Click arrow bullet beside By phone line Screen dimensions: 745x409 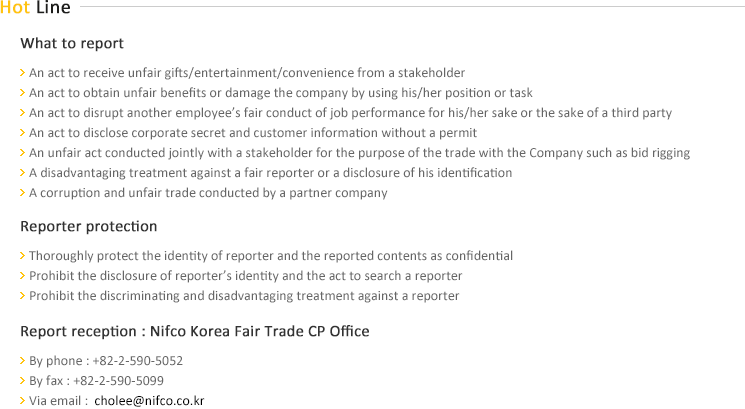(22, 361)
